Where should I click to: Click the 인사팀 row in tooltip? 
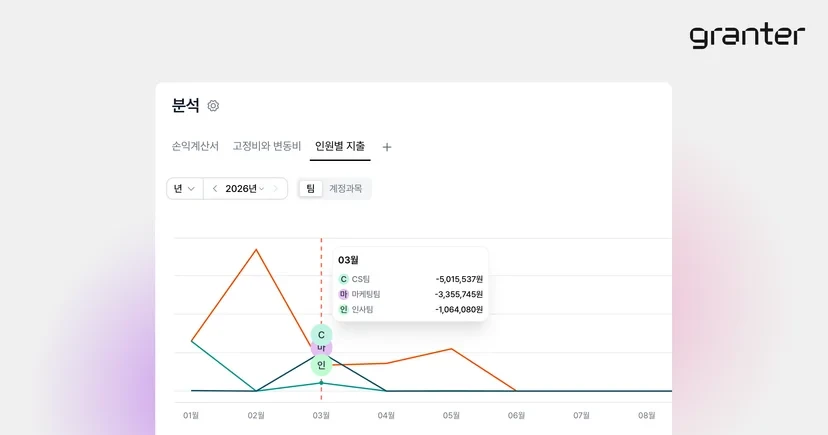pos(410,309)
